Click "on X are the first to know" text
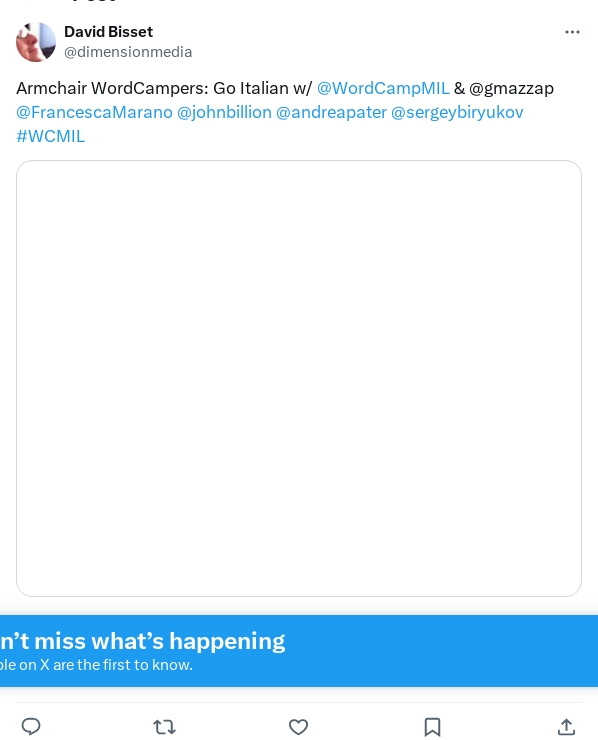Viewport: 598px width, 740px height. coord(109,665)
